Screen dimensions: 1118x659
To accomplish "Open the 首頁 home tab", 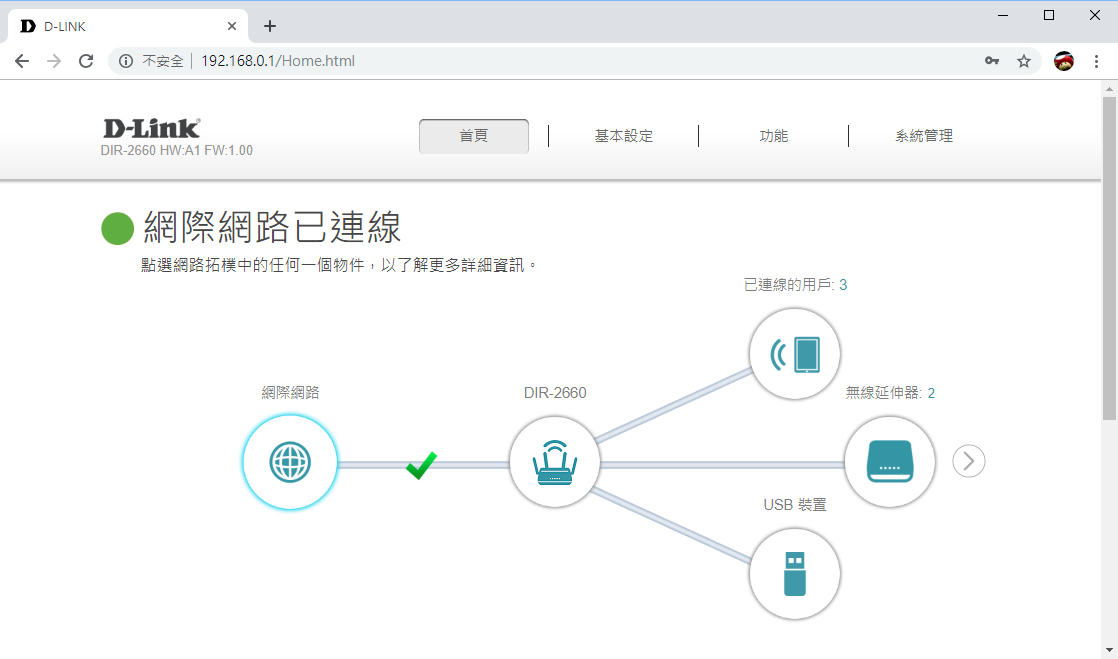I will coord(474,136).
